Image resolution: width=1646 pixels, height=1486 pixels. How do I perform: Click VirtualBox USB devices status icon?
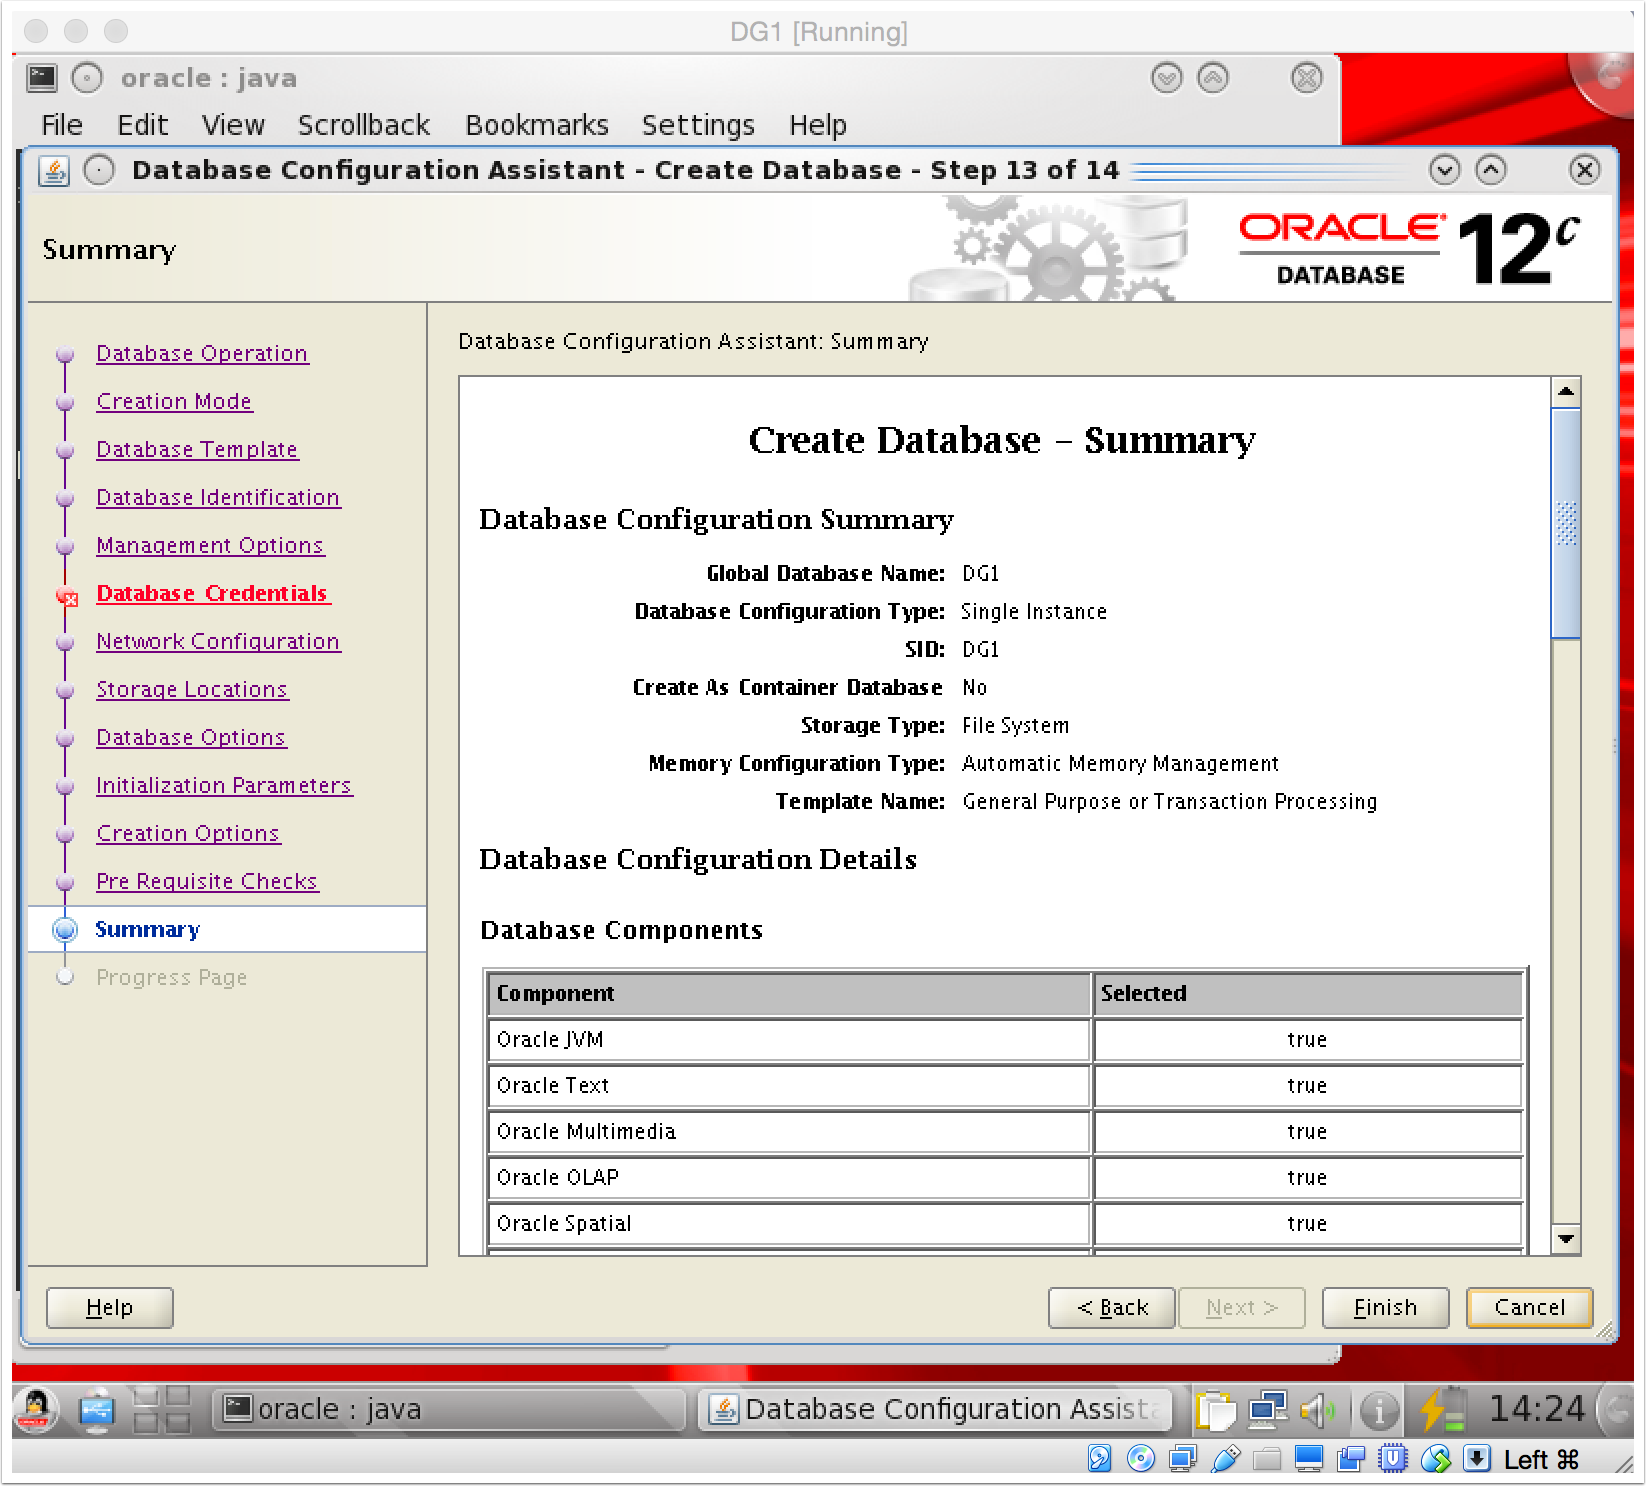(x=1226, y=1459)
